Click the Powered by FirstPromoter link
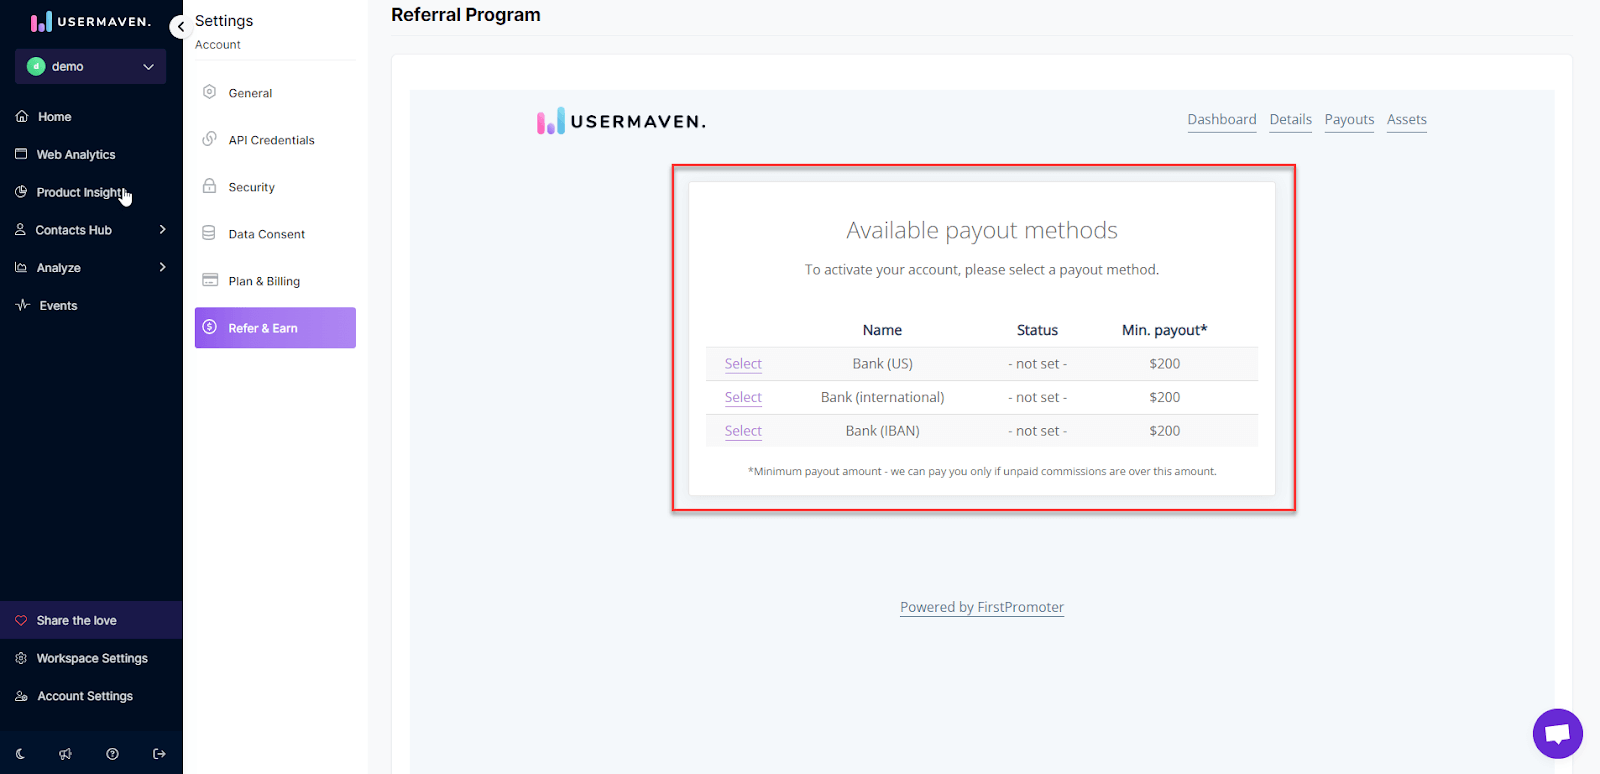The height and width of the screenshot is (774, 1600). click(981, 607)
